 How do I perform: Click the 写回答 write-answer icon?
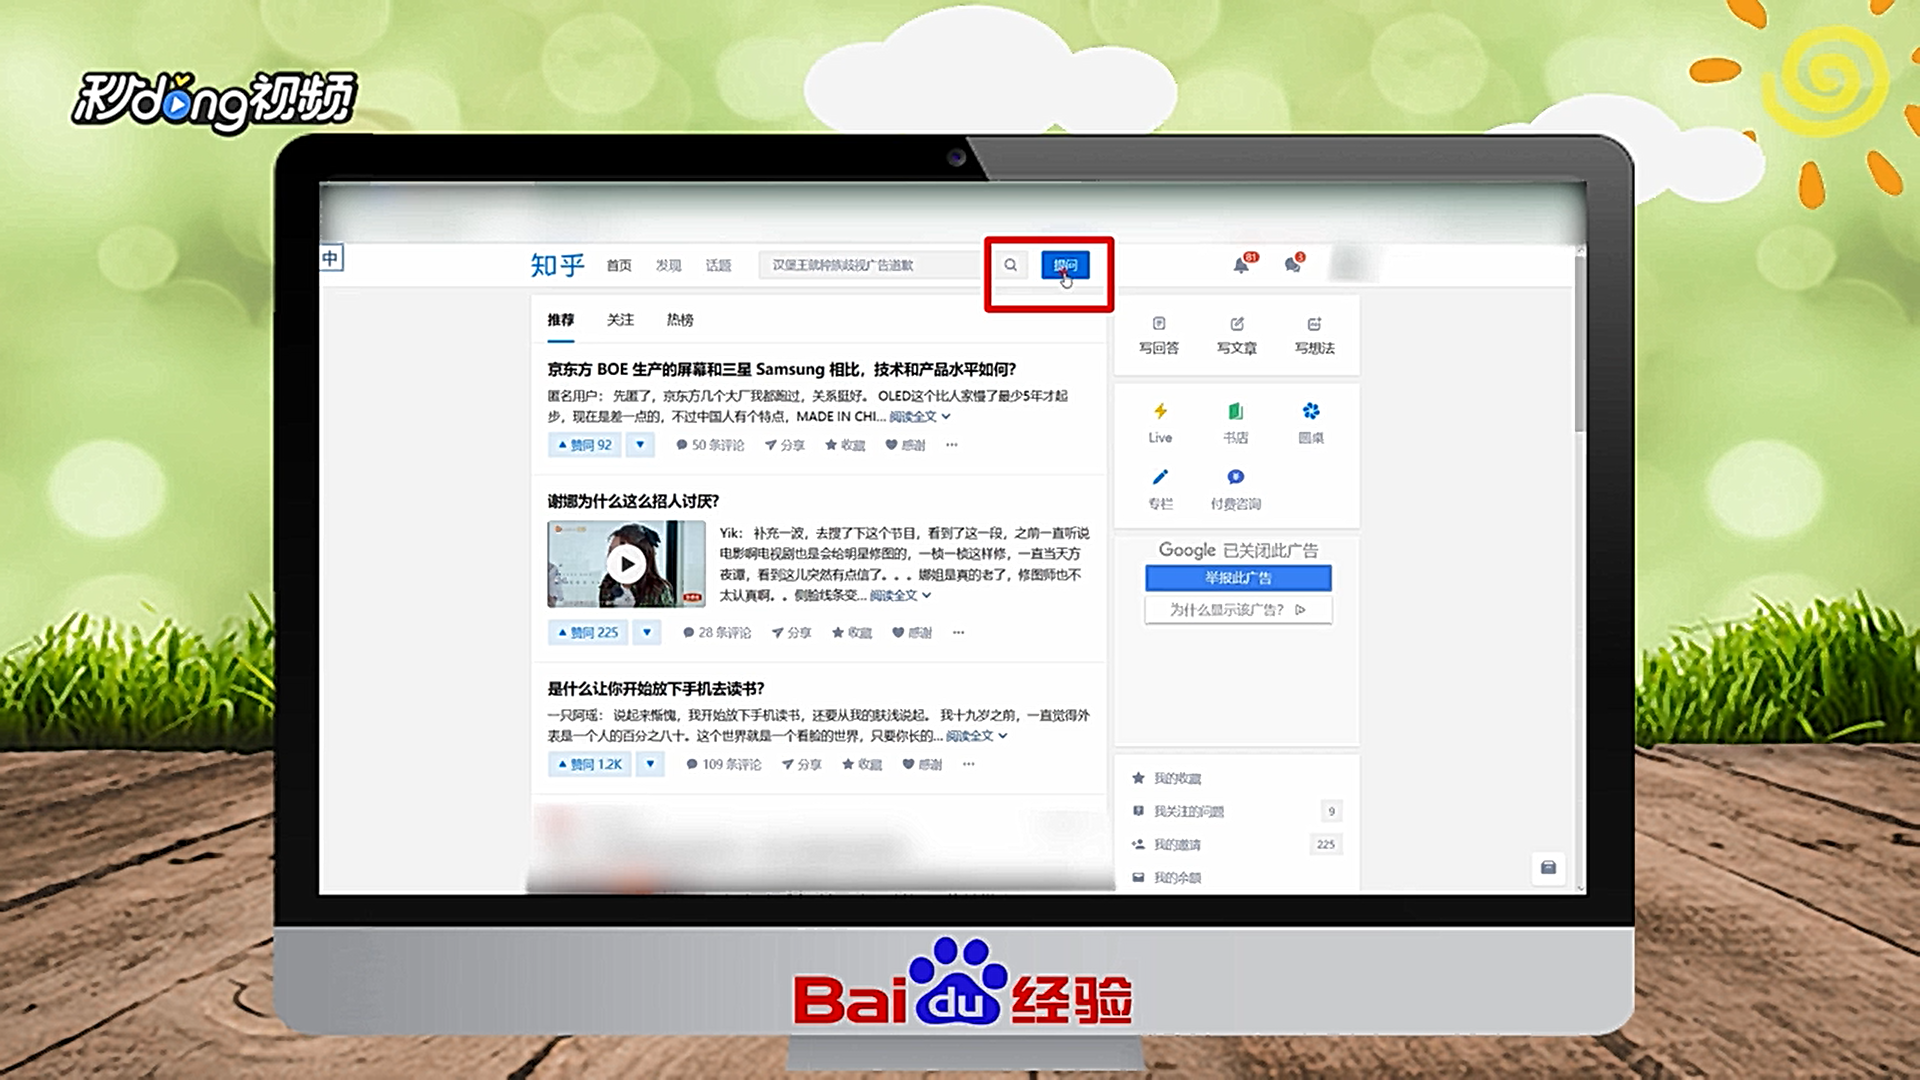coord(1159,324)
